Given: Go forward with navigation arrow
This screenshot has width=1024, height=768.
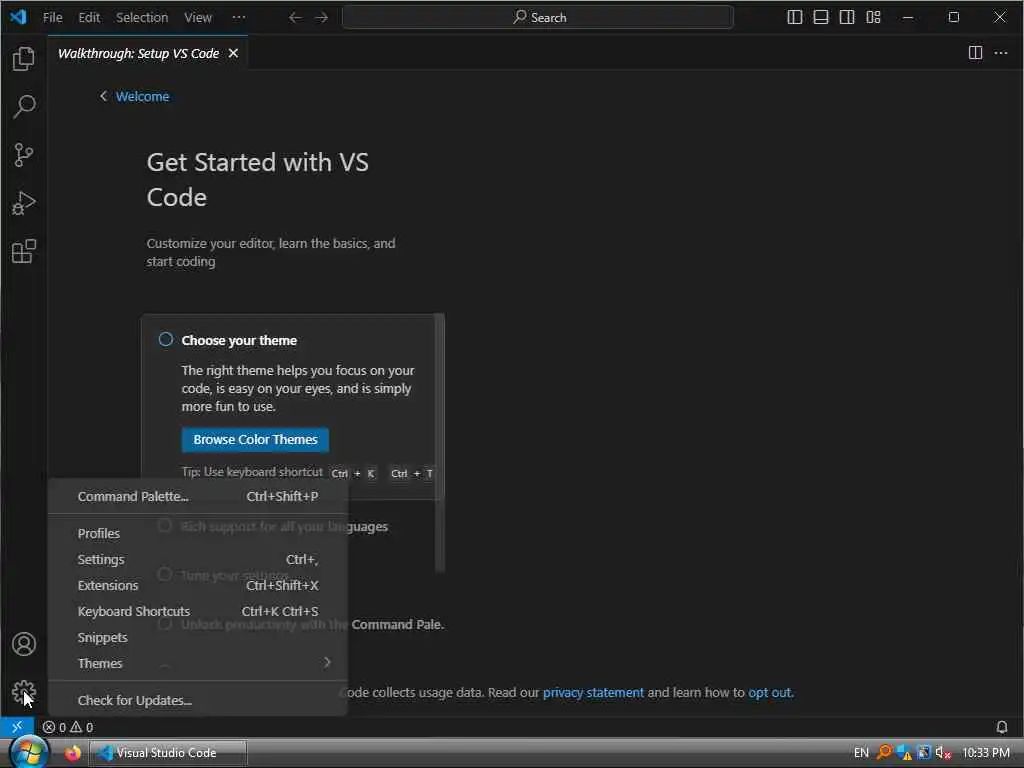Looking at the screenshot, I should 321,18.
